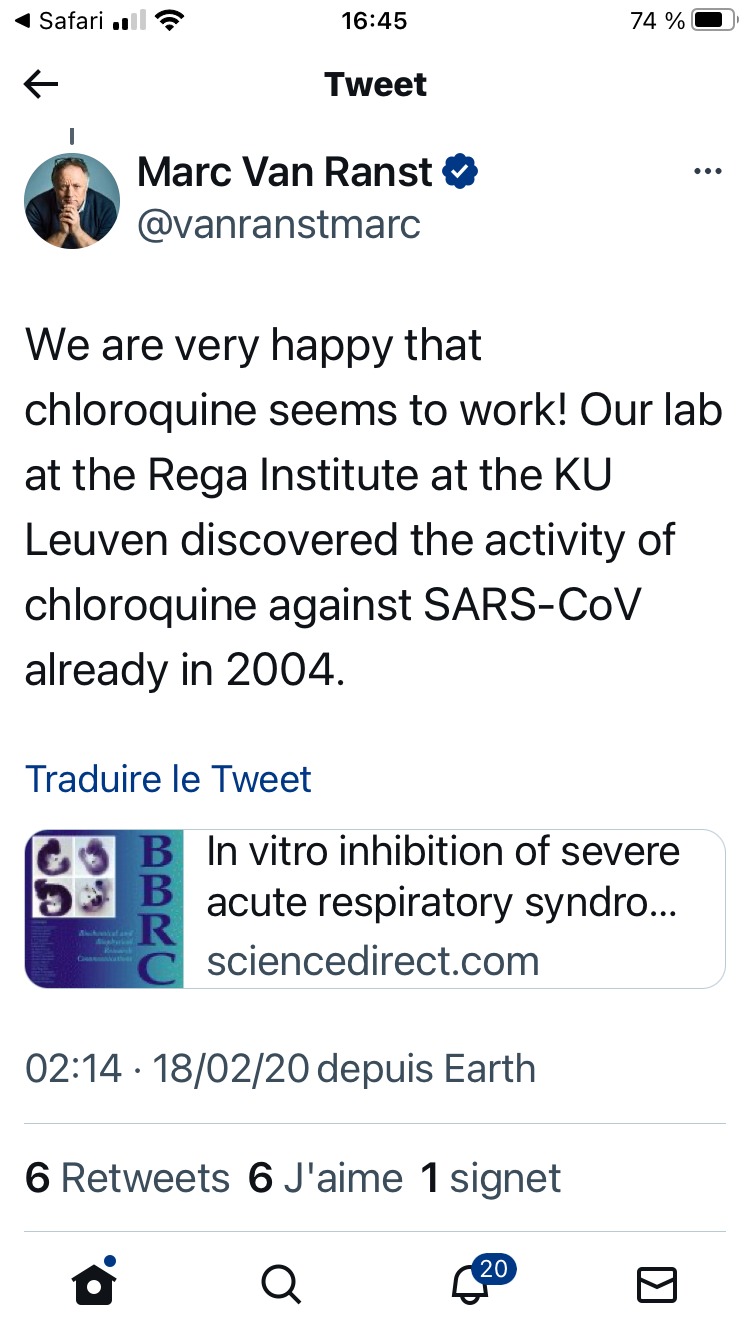Open the Messages envelope tab
750x1334 pixels.
click(x=657, y=1284)
